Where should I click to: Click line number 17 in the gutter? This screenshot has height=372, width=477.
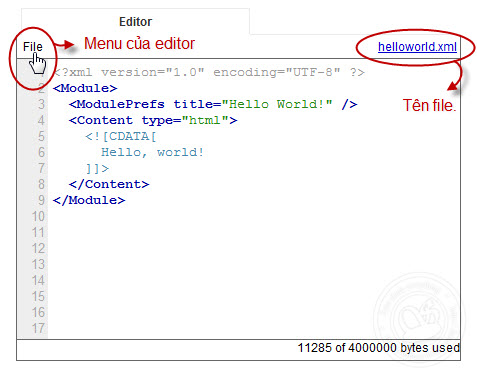pos(38,328)
